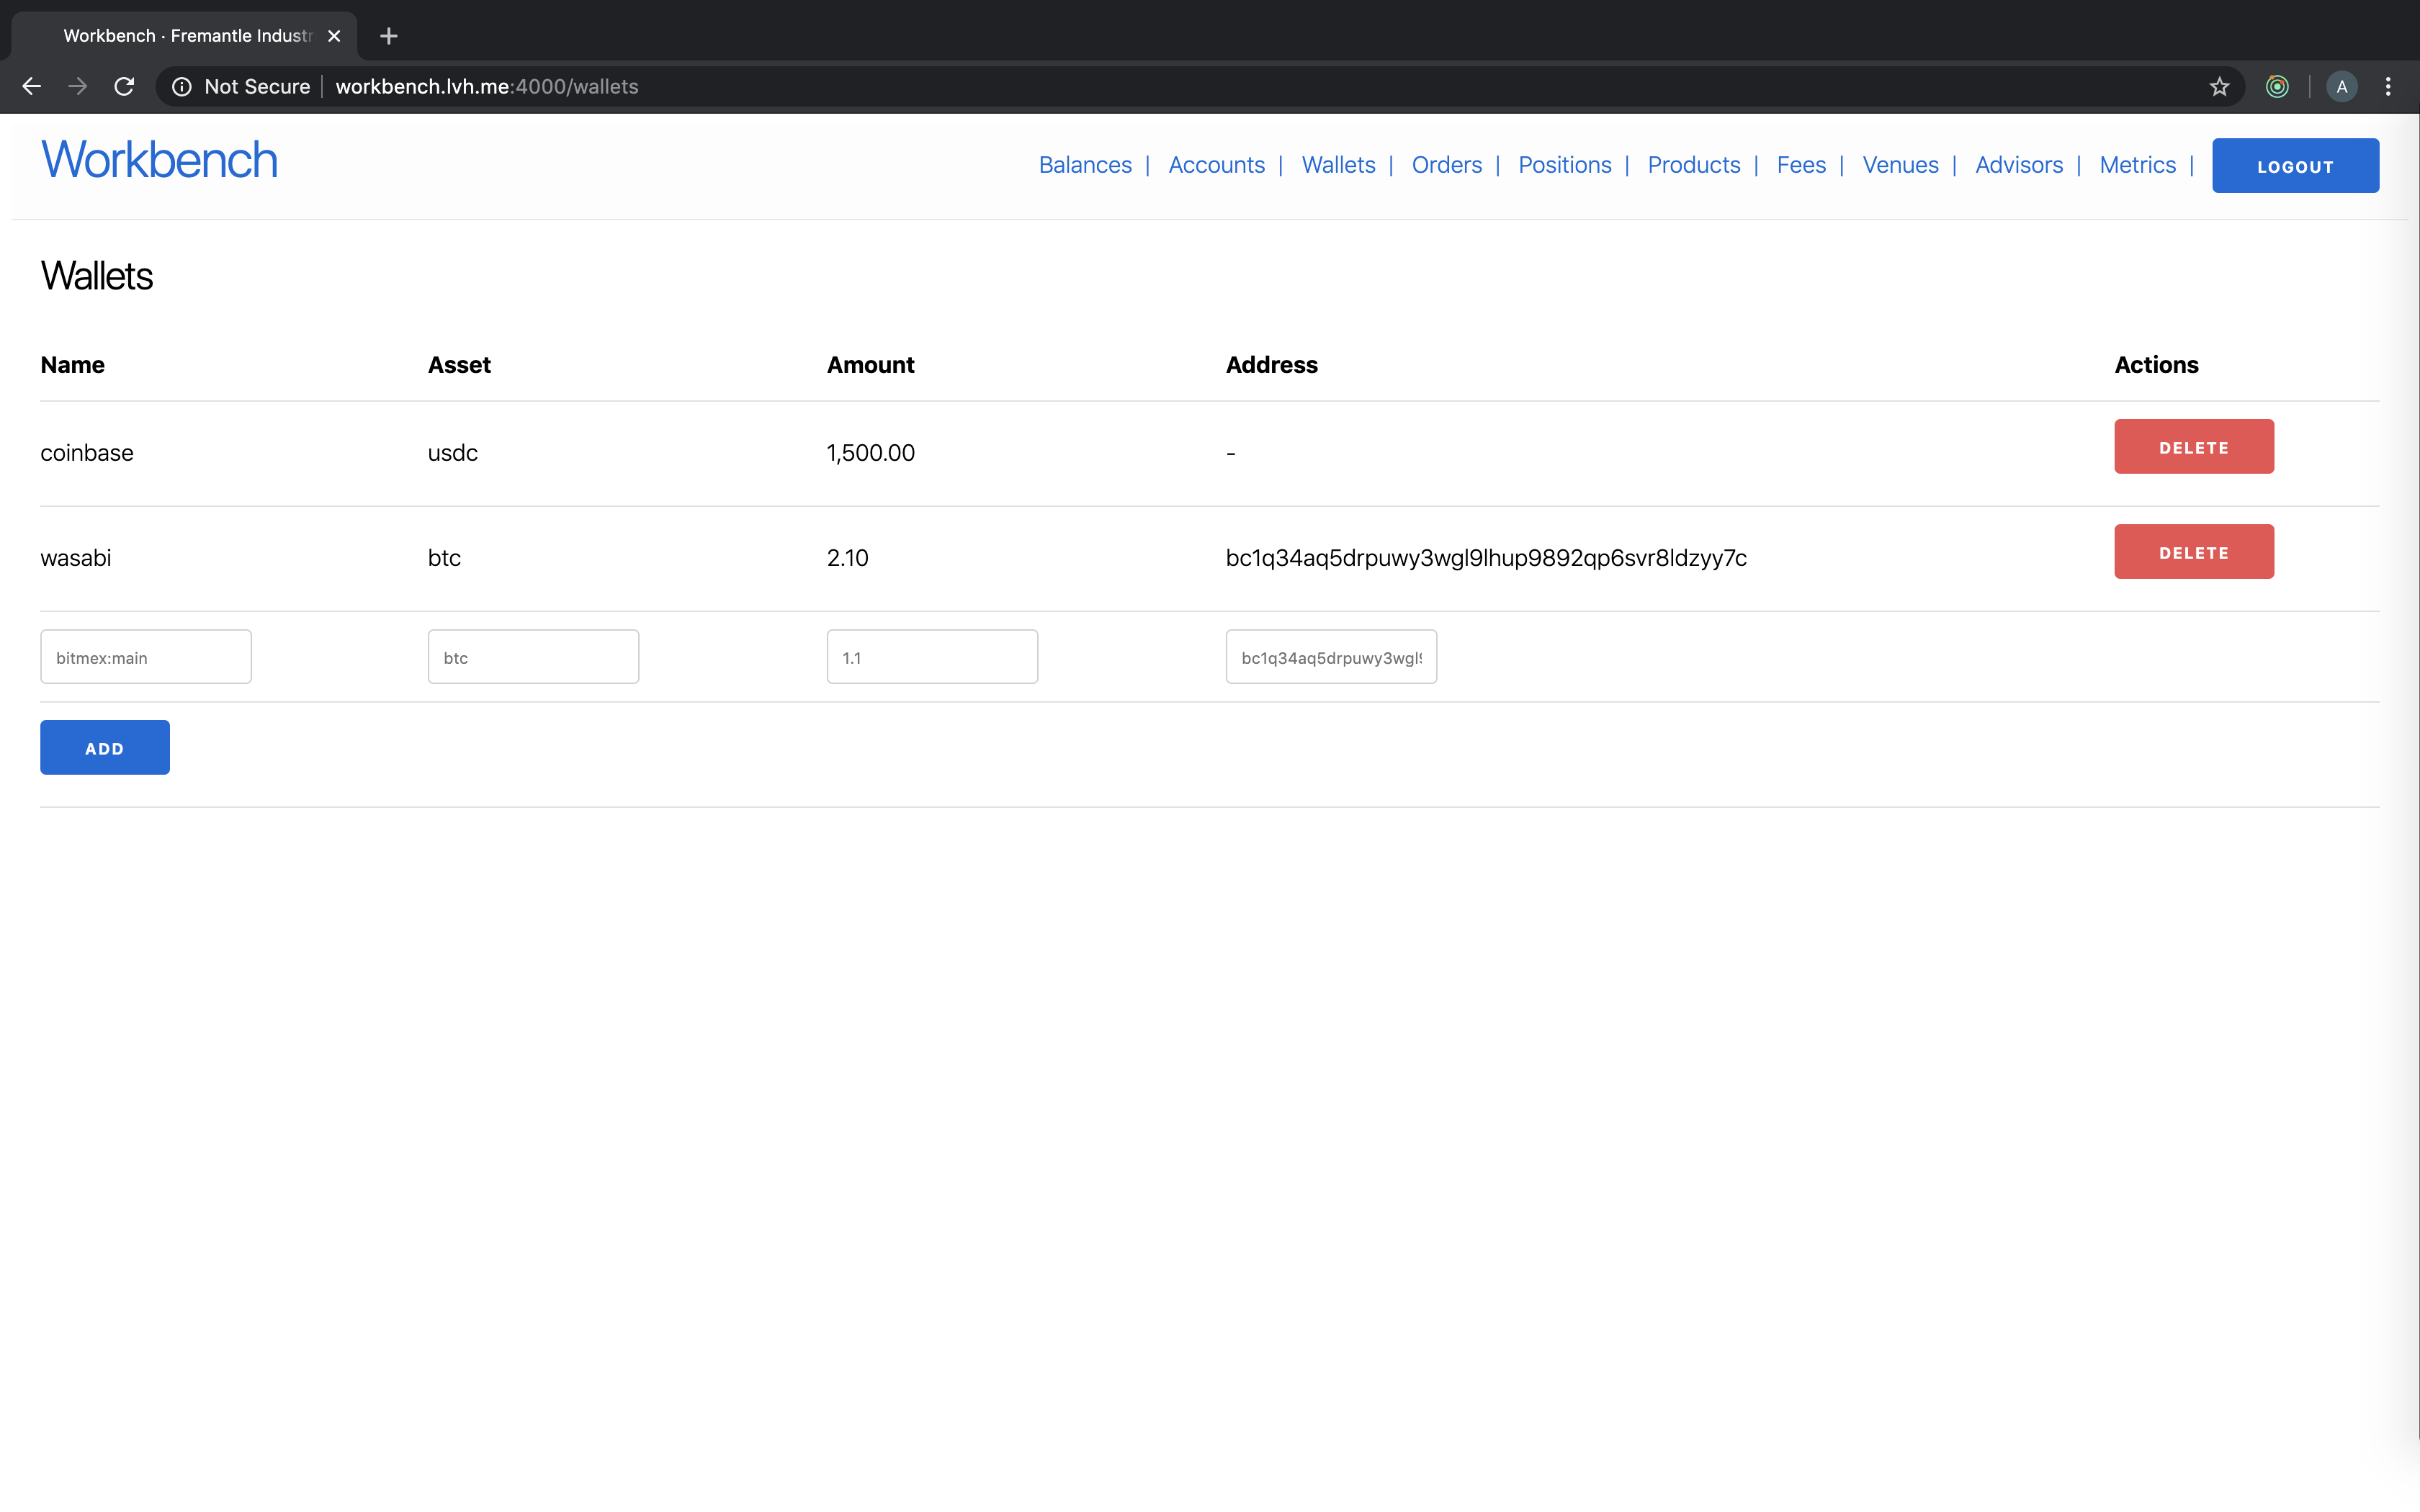
Task: Click the Workbench logo heading
Action: pyautogui.click(x=159, y=161)
